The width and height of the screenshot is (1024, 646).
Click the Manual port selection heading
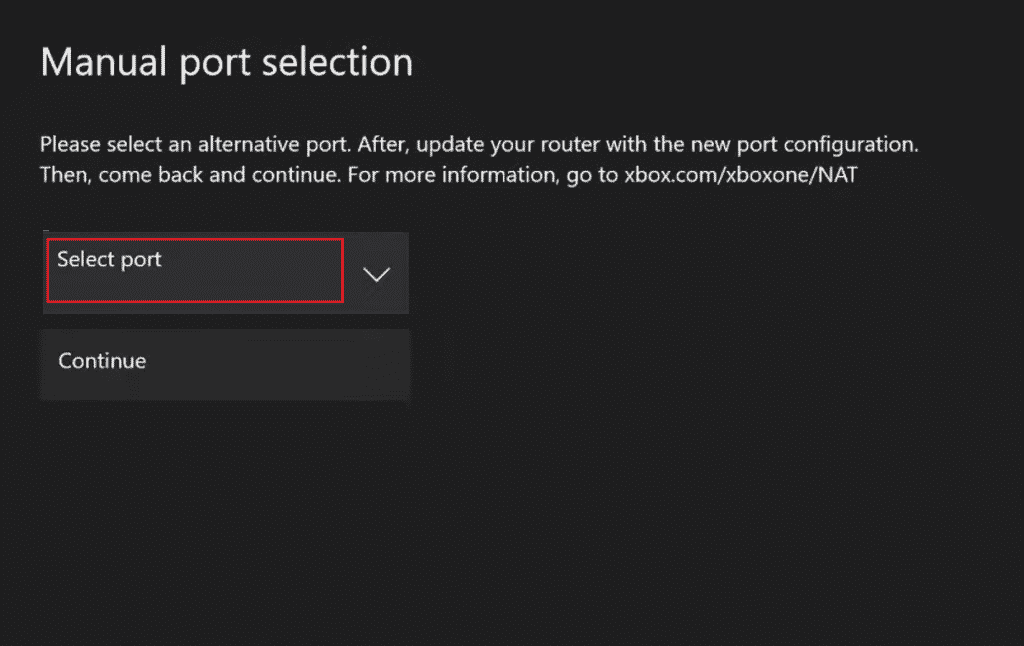click(x=227, y=62)
